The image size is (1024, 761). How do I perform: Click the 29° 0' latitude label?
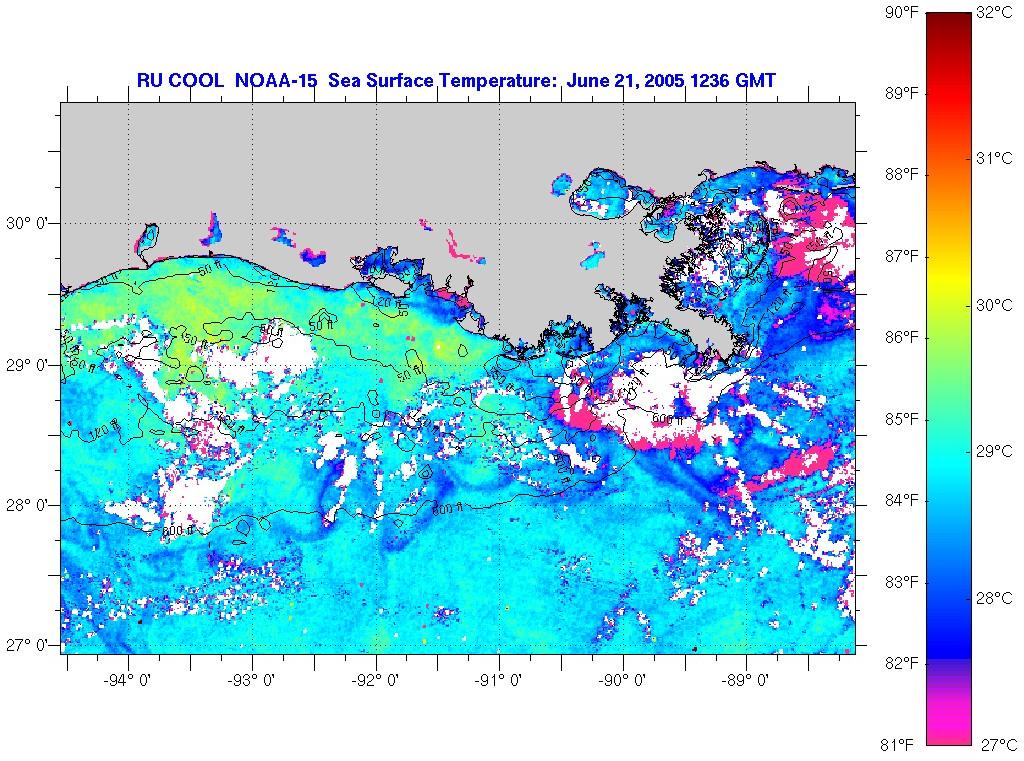pos(28,364)
